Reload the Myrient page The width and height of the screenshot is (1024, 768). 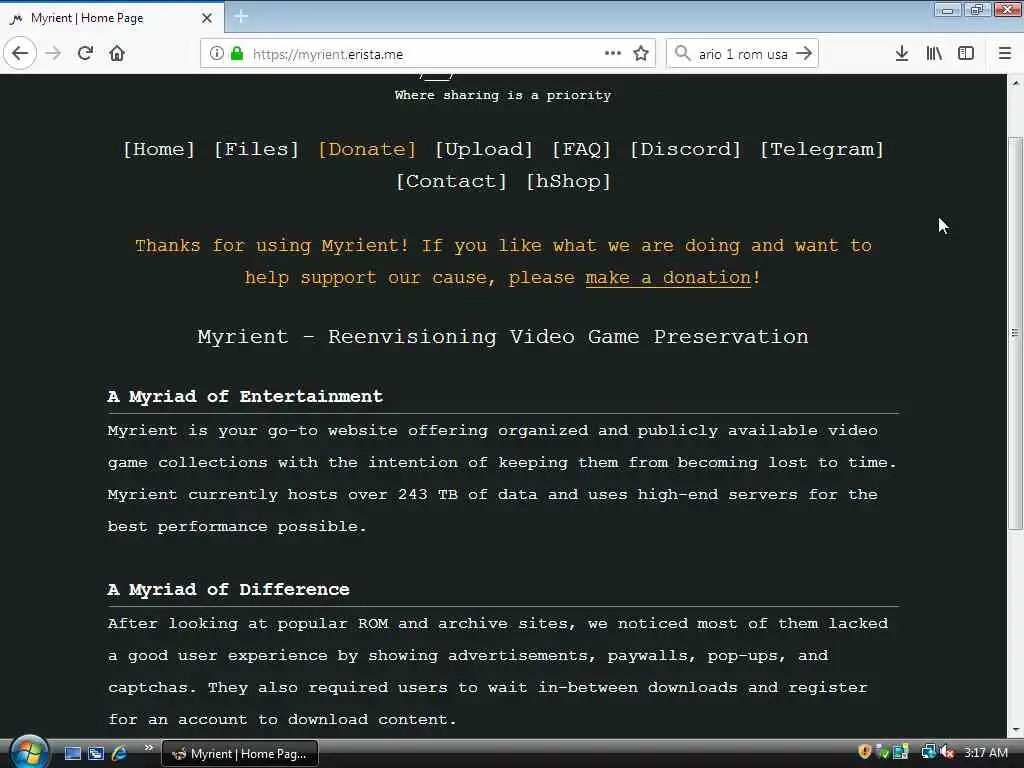pyautogui.click(x=86, y=54)
